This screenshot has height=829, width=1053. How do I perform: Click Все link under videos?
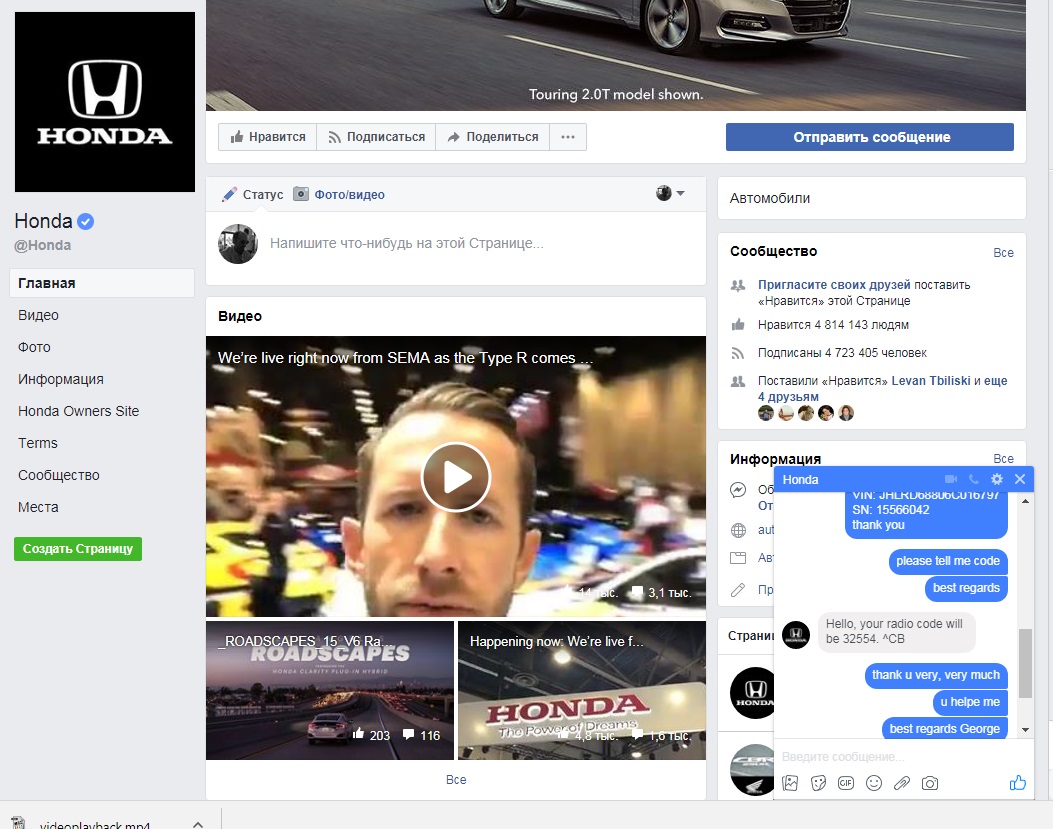pos(456,779)
